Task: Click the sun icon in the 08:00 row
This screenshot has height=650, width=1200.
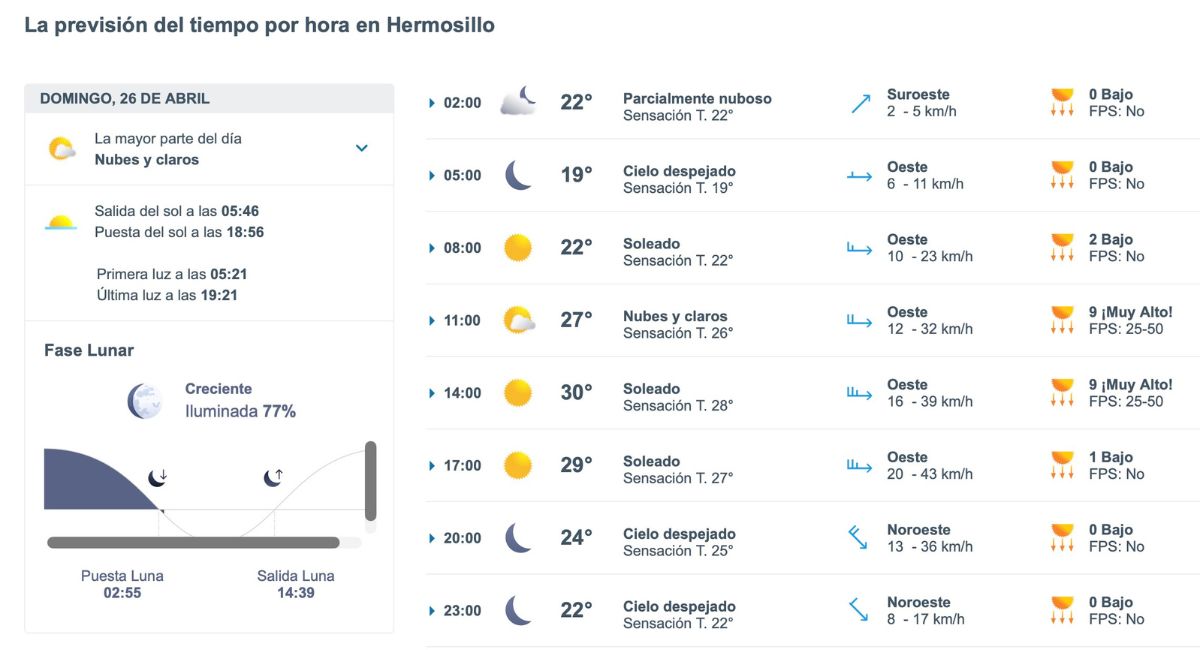Action: pos(516,247)
